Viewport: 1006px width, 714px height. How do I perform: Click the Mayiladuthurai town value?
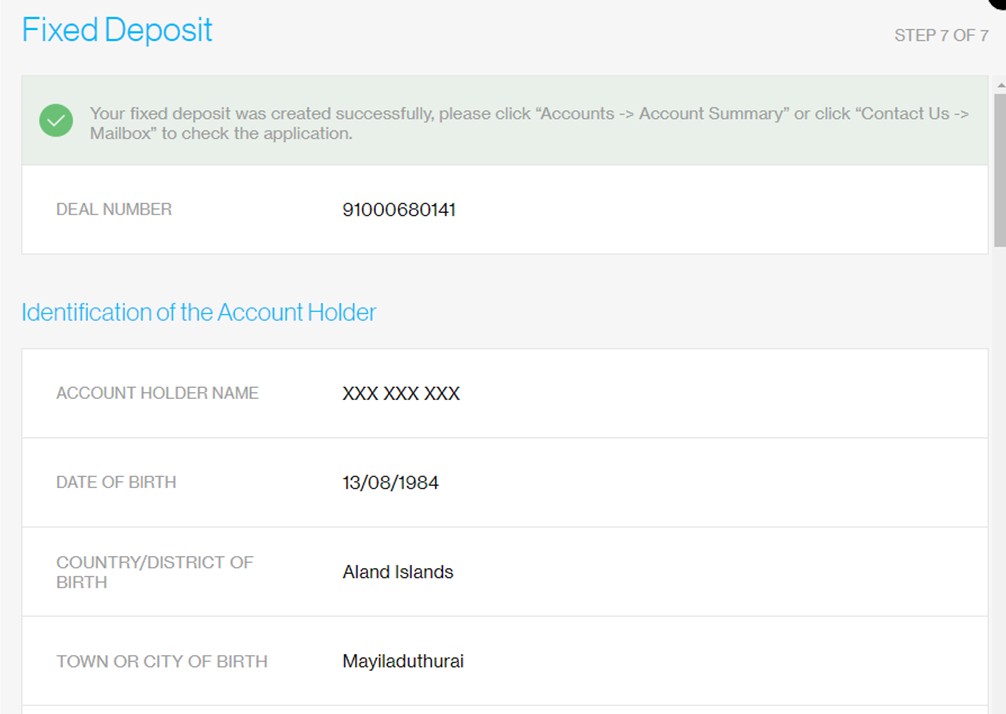403,661
